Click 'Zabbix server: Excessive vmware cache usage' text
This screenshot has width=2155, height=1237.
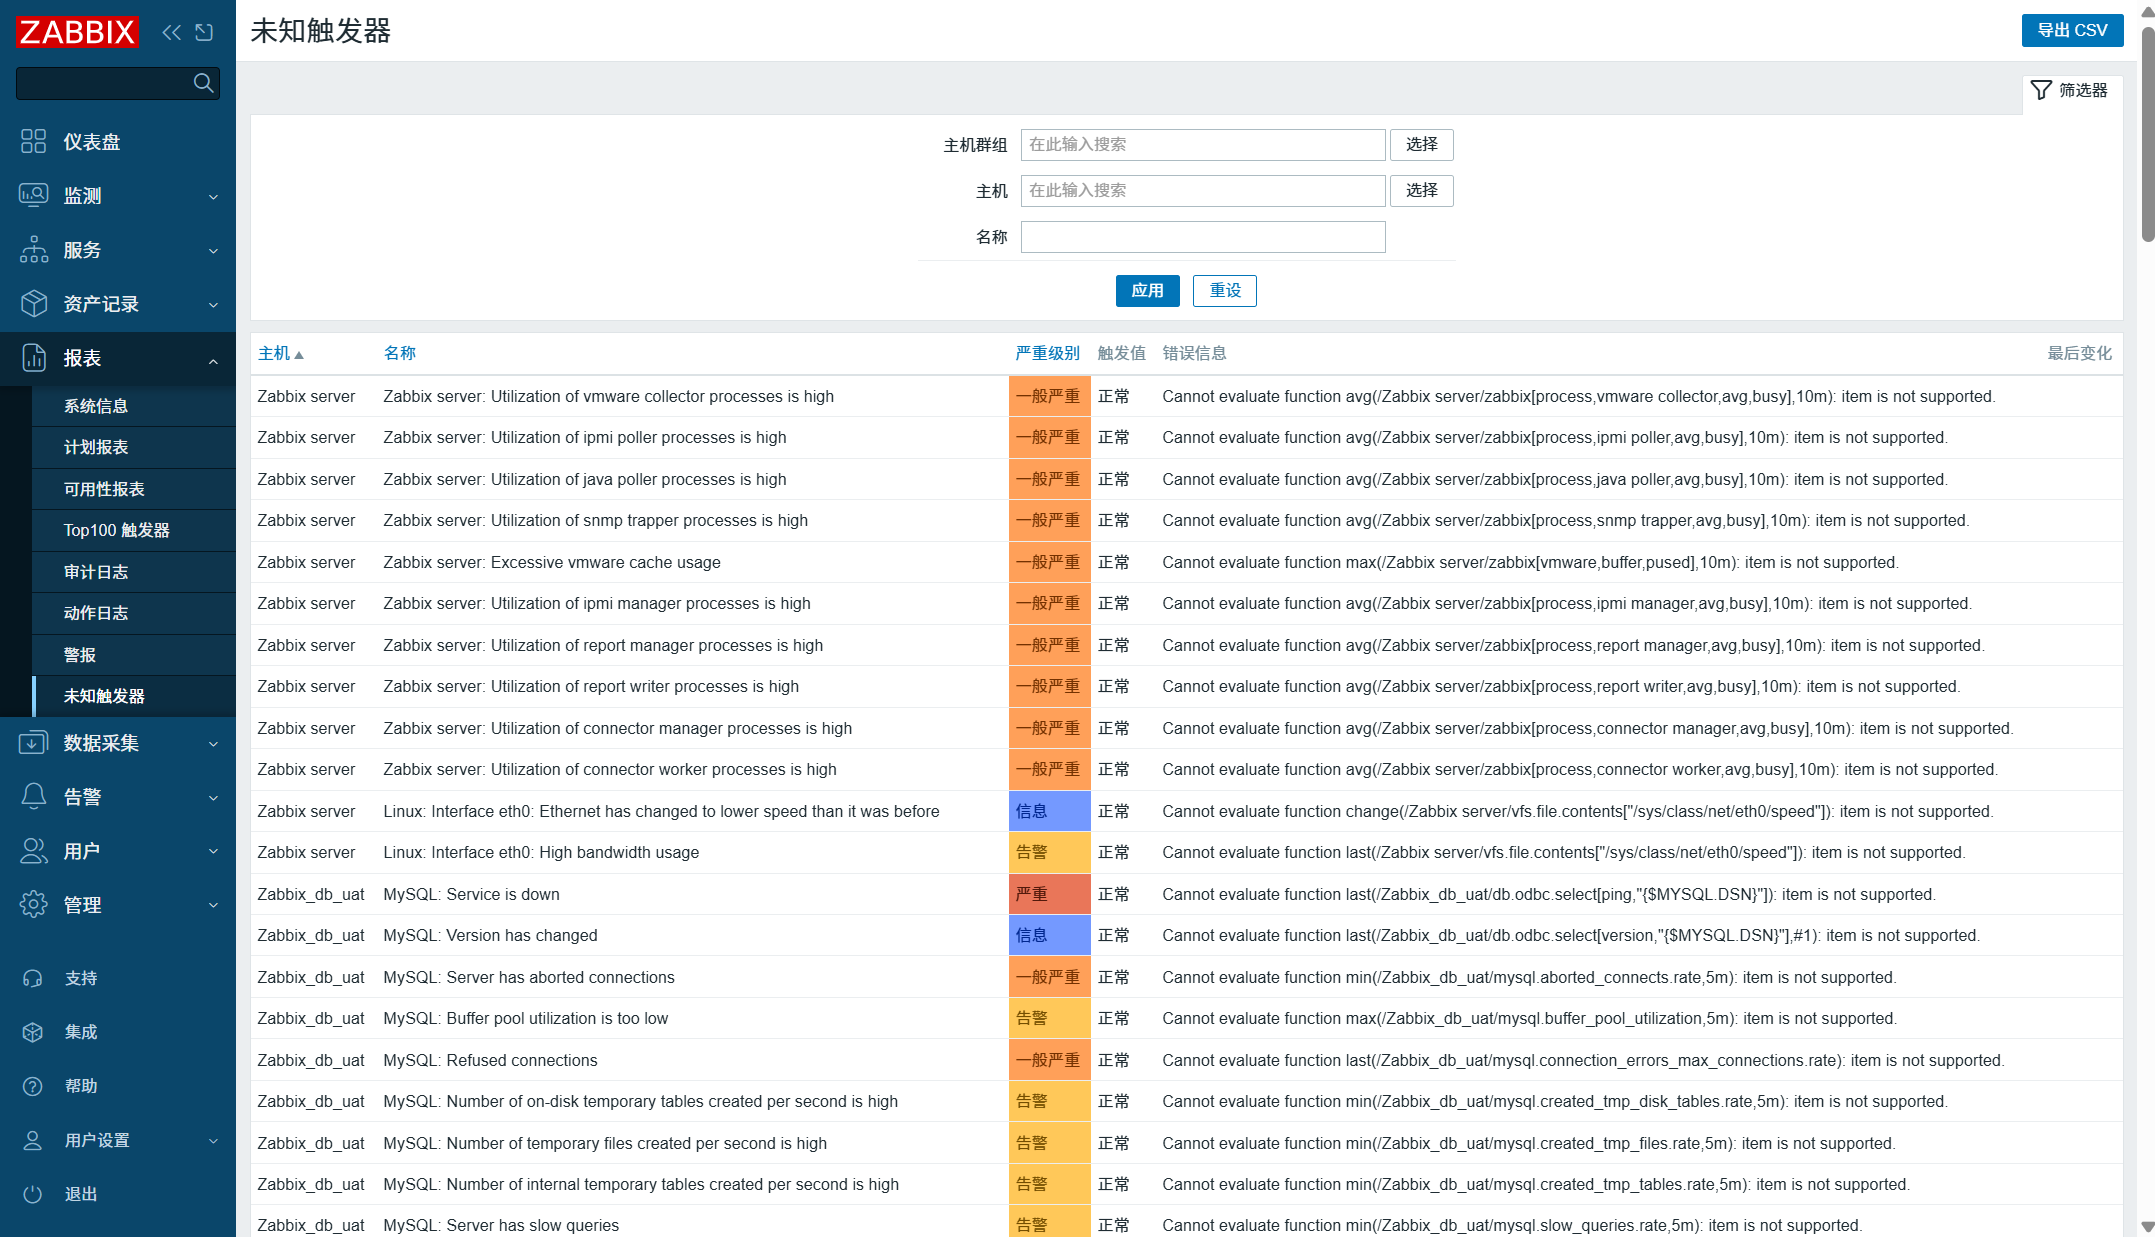(552, 562)
